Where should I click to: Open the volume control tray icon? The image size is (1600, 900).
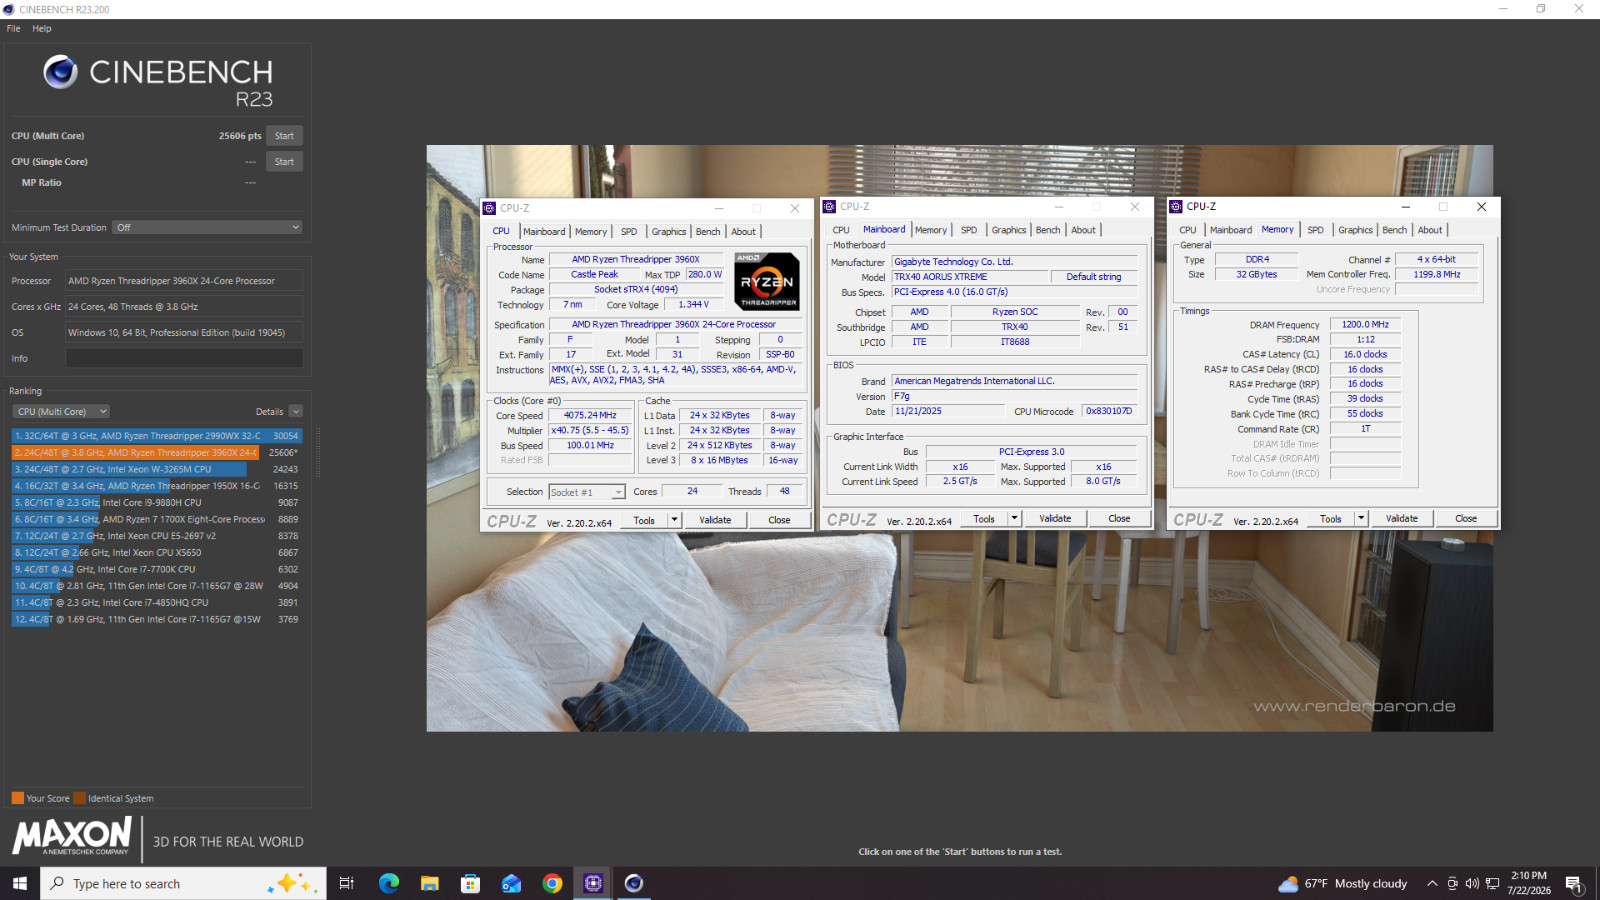click(1472, 883)
